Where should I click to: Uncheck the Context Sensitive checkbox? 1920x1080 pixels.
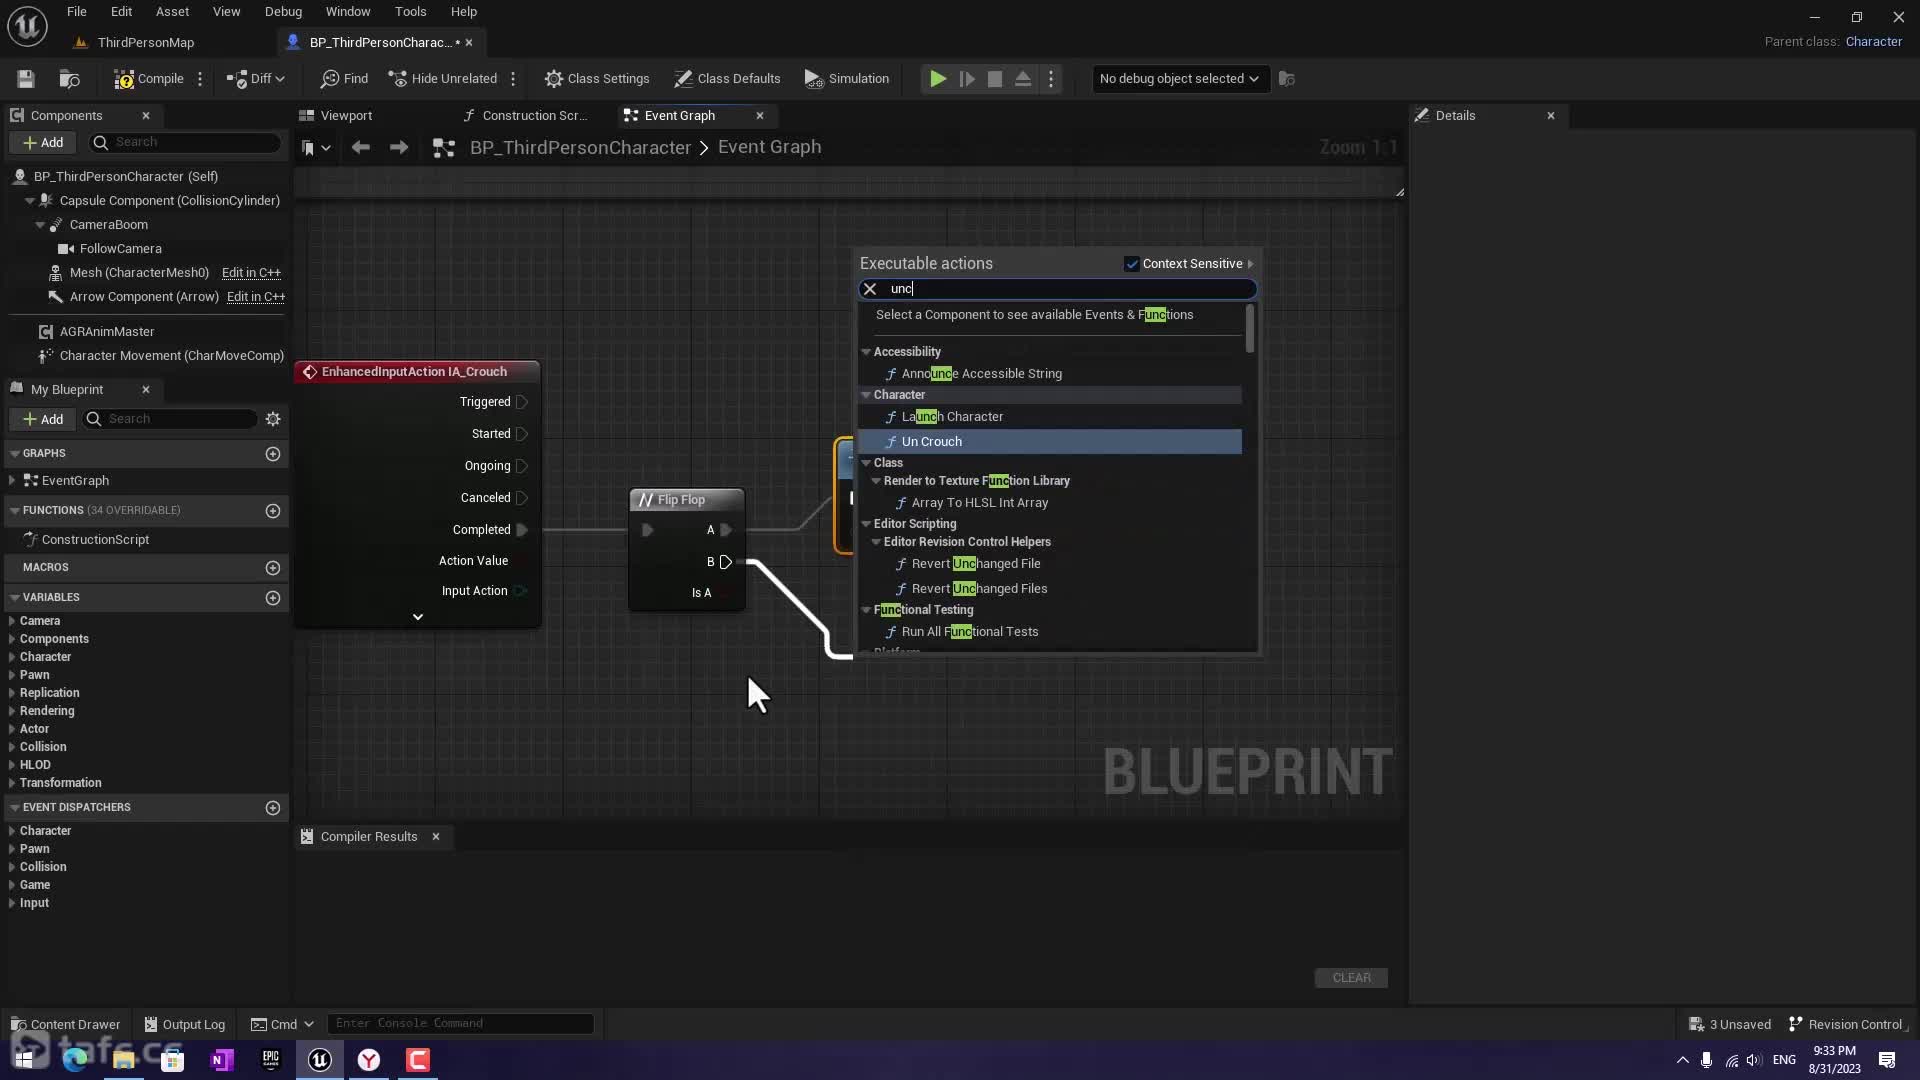click(x=1132, y=264)
